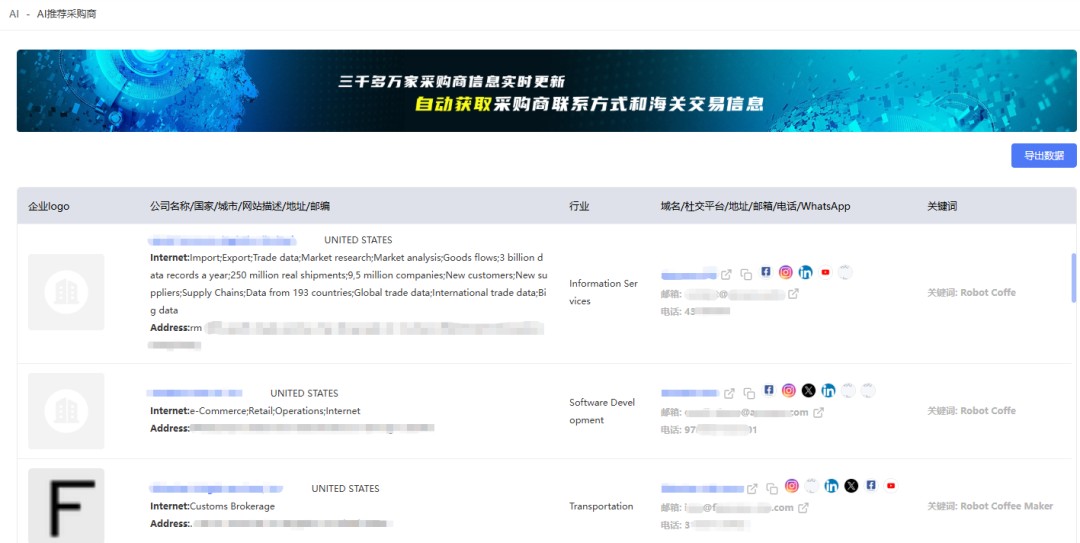Click the vertical scrollbar thumb
Viewport: 1080px width, 543px height.
[x=1074, y=278]
